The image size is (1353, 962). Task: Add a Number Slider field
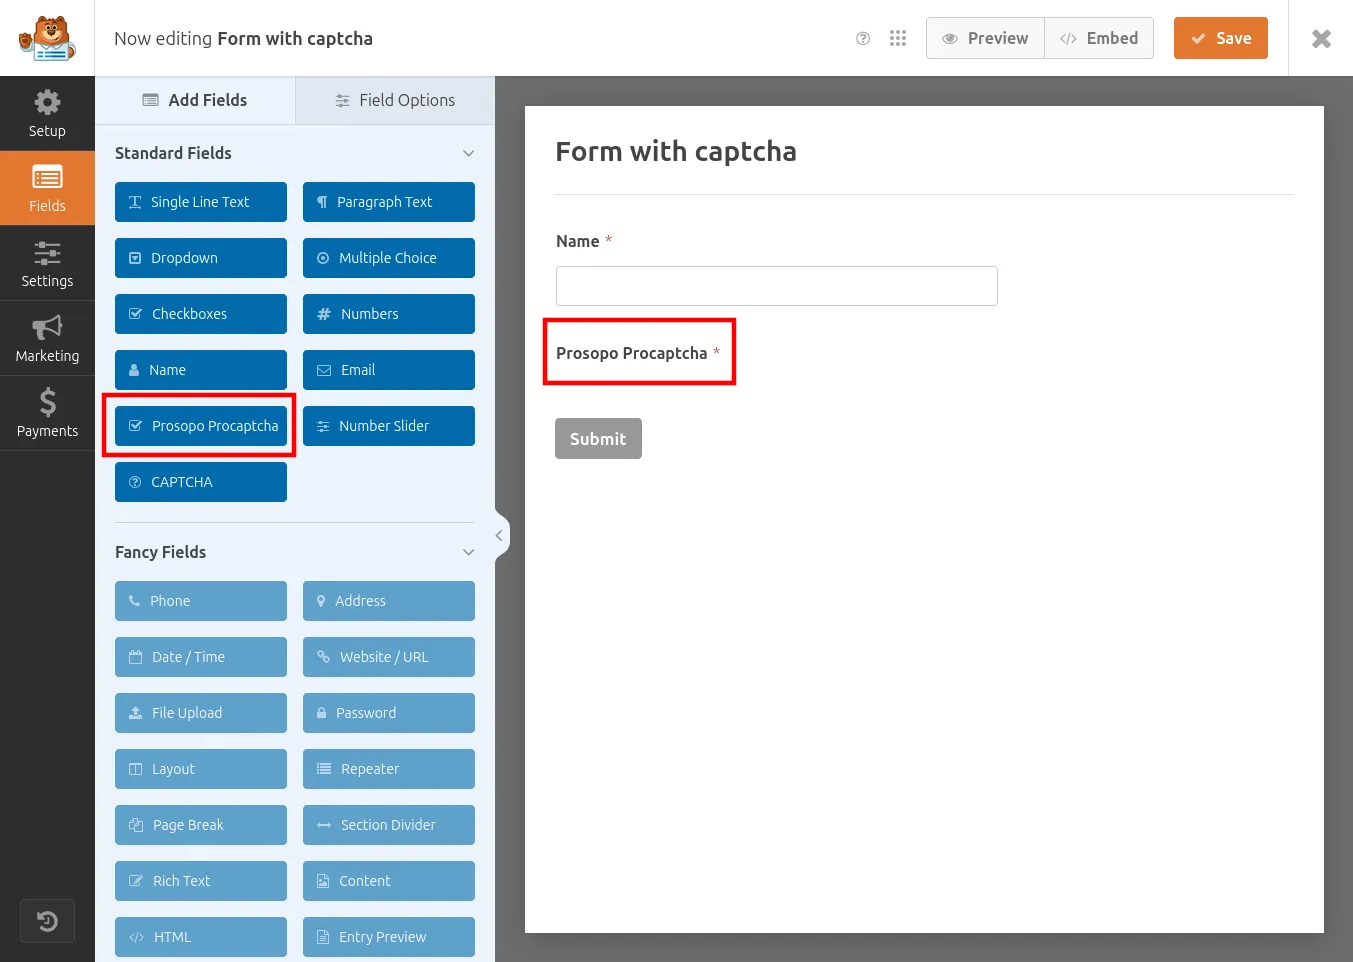point(389,426)
